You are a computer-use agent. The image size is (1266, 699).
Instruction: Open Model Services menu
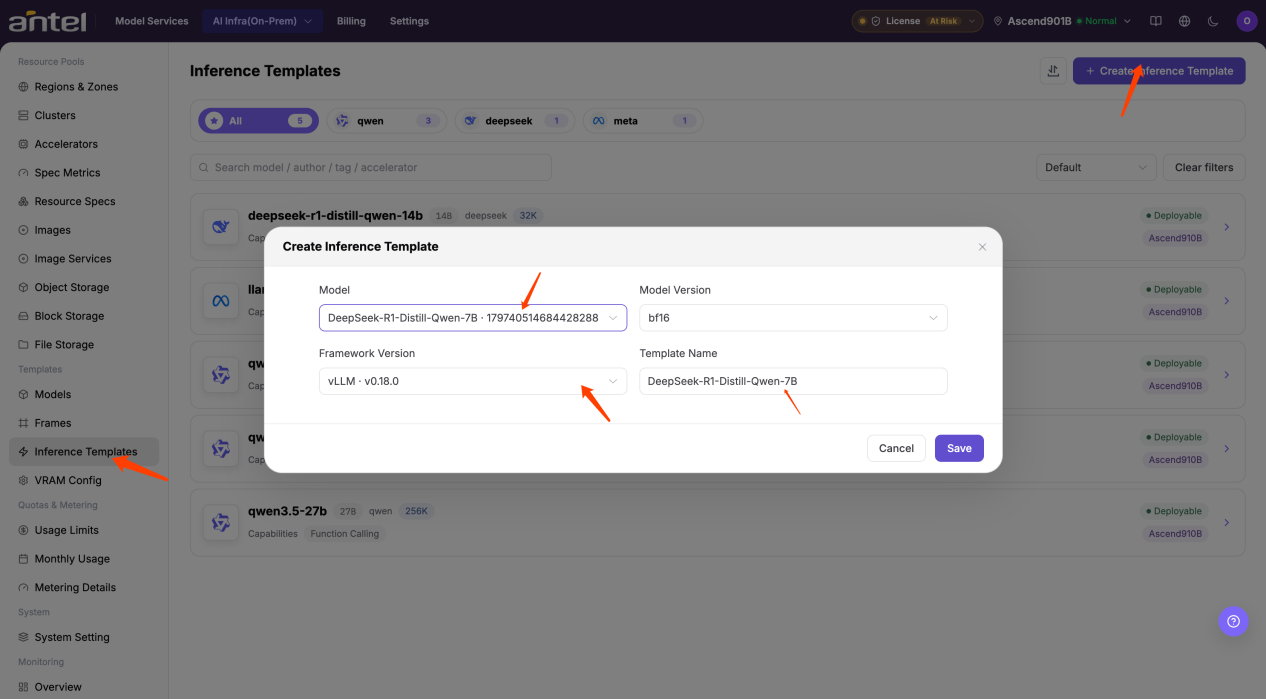coord(152,21)
